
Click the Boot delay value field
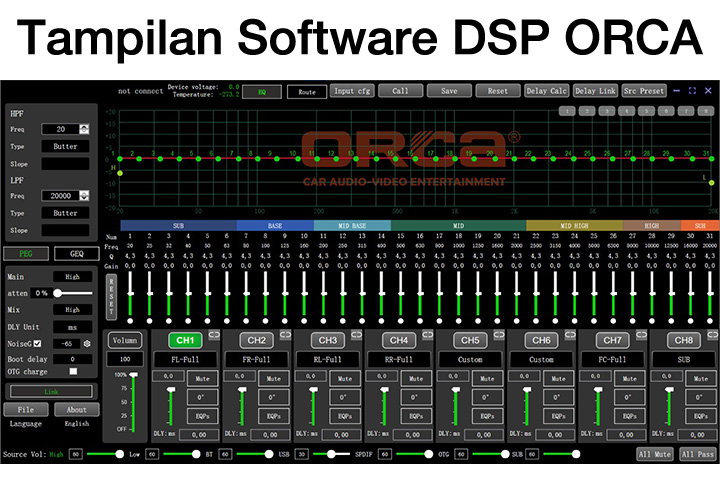[x=73, y=359]
